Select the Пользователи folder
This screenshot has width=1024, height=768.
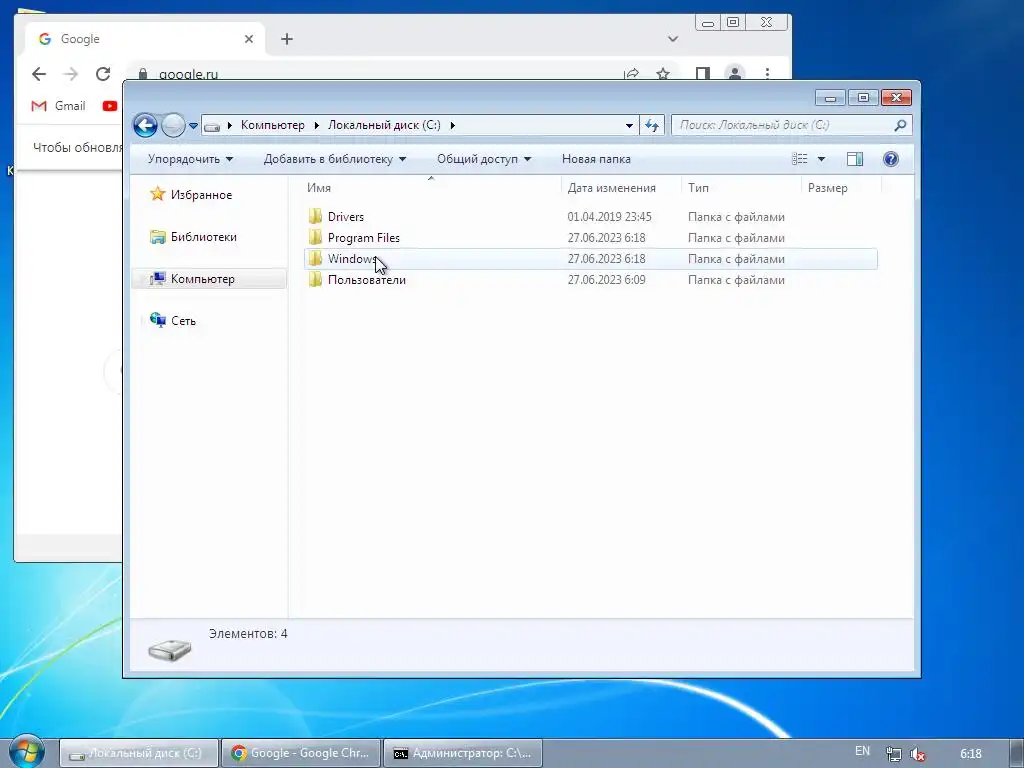point(366,280)
